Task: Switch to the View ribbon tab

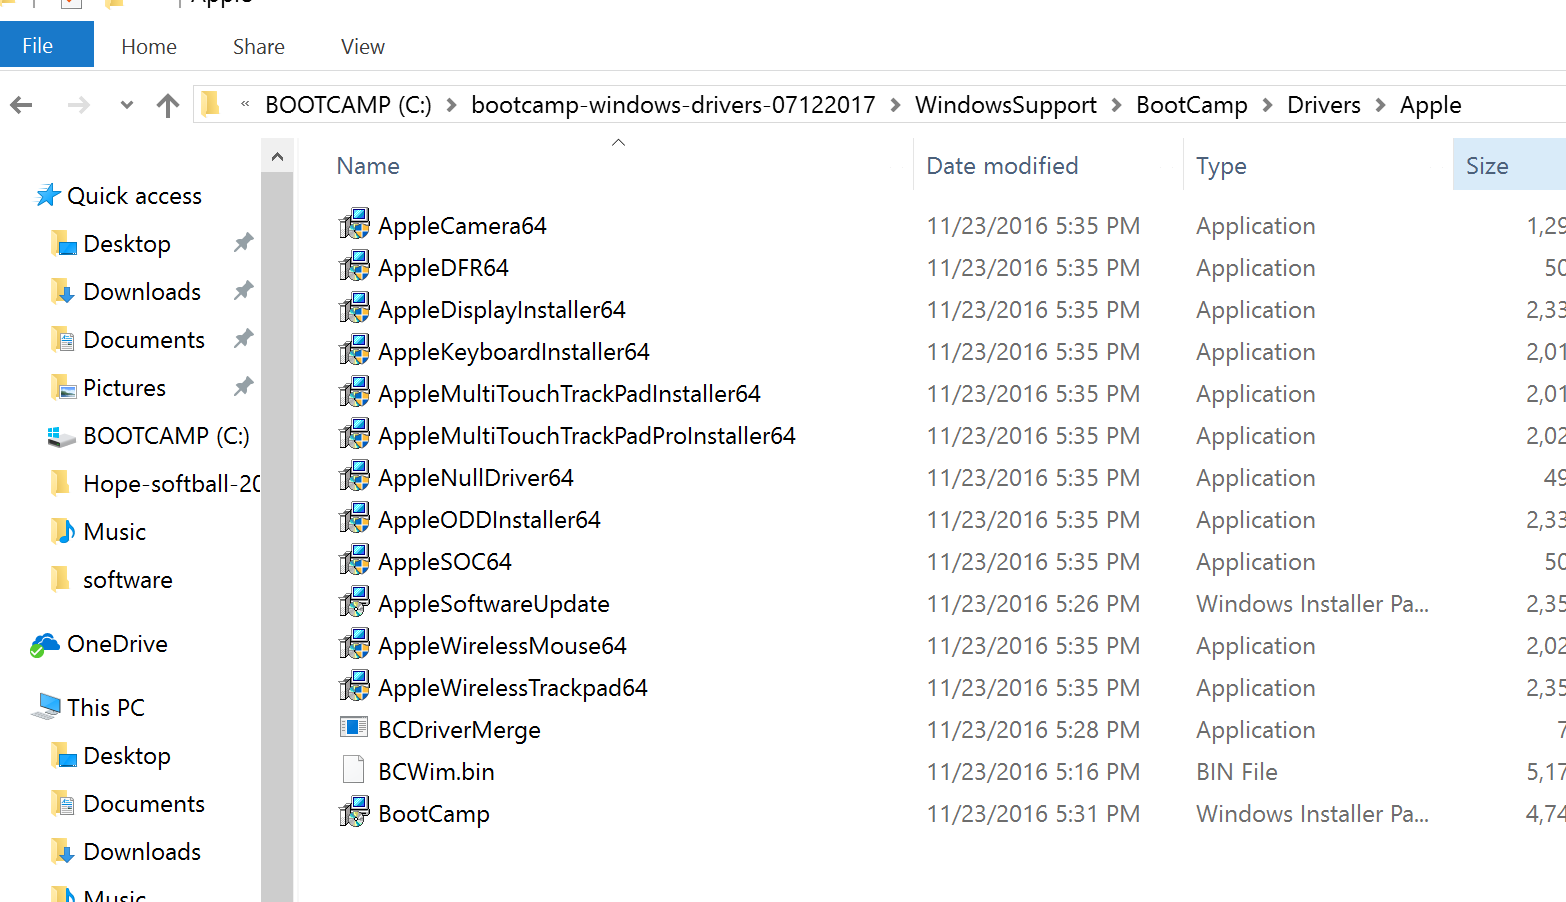Action: coord(363,47)
